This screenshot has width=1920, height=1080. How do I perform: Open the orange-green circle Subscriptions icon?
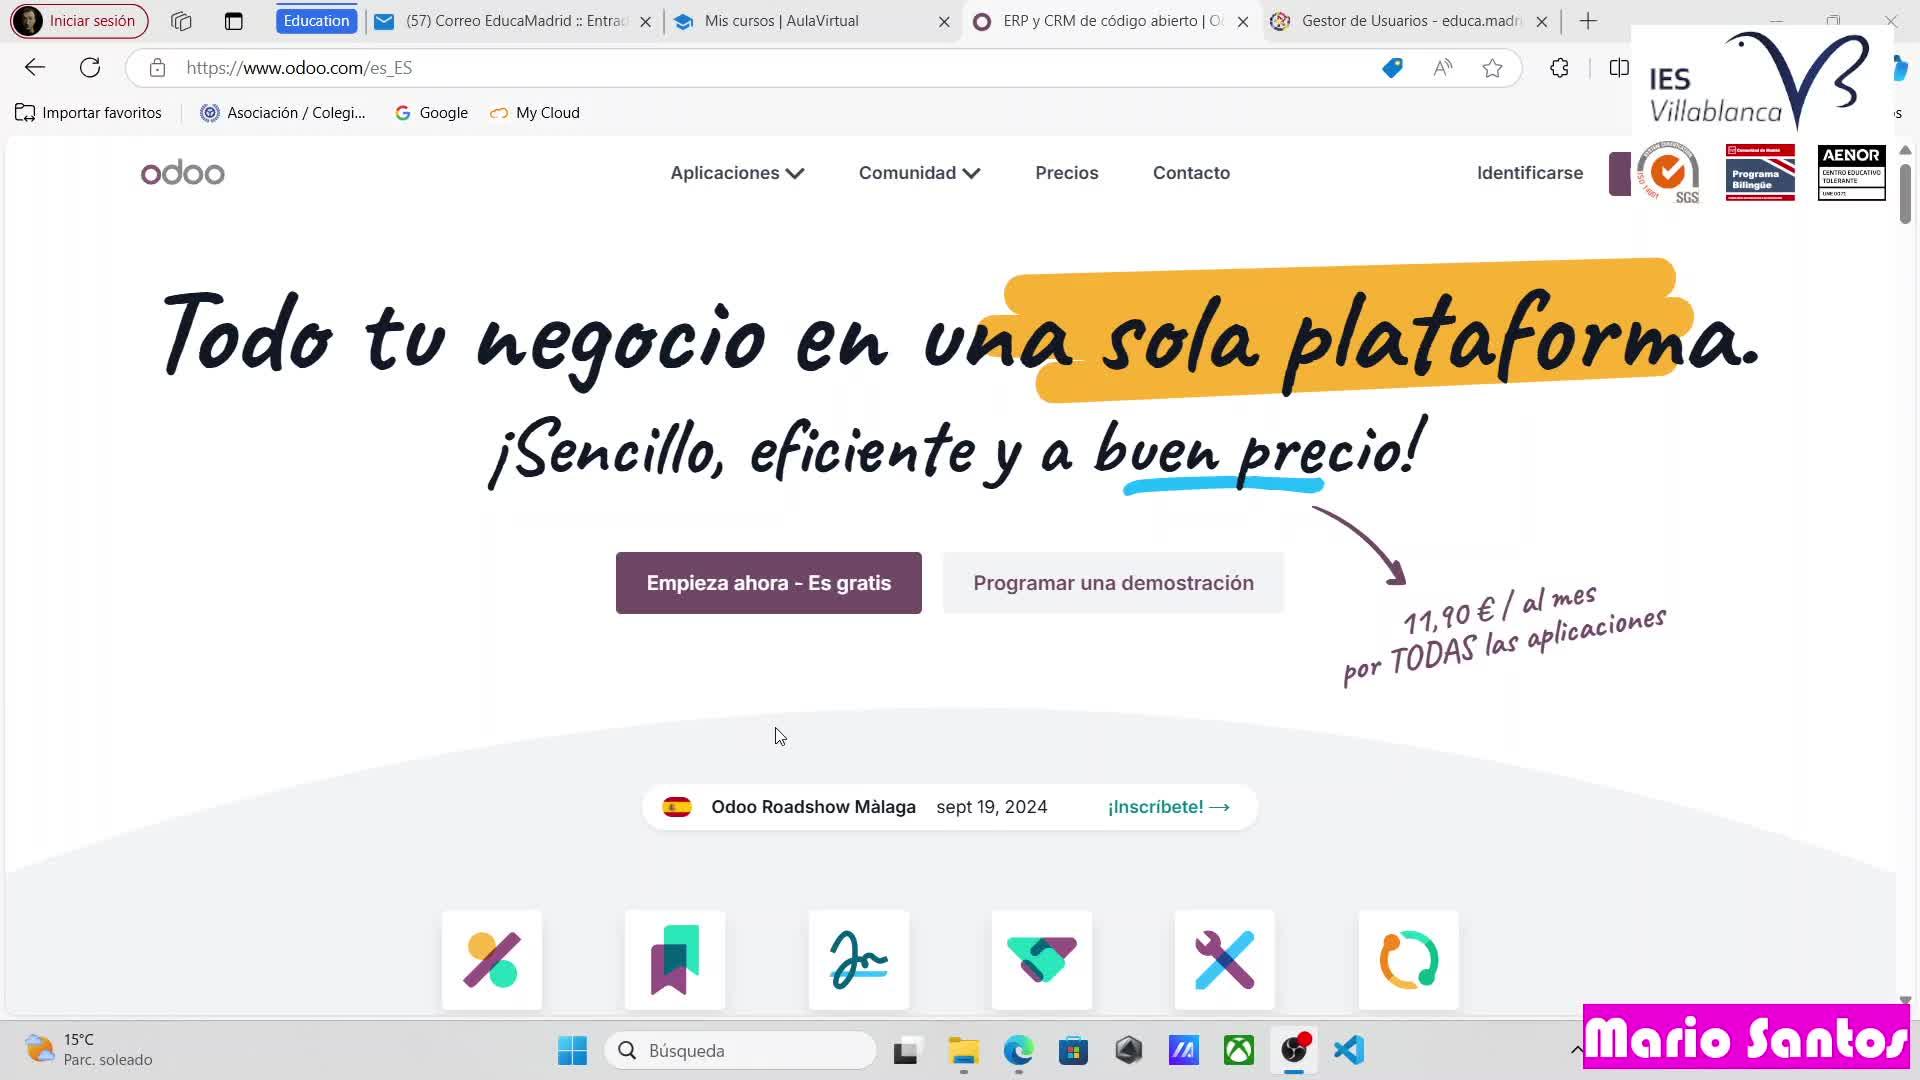coord(1408,960)
